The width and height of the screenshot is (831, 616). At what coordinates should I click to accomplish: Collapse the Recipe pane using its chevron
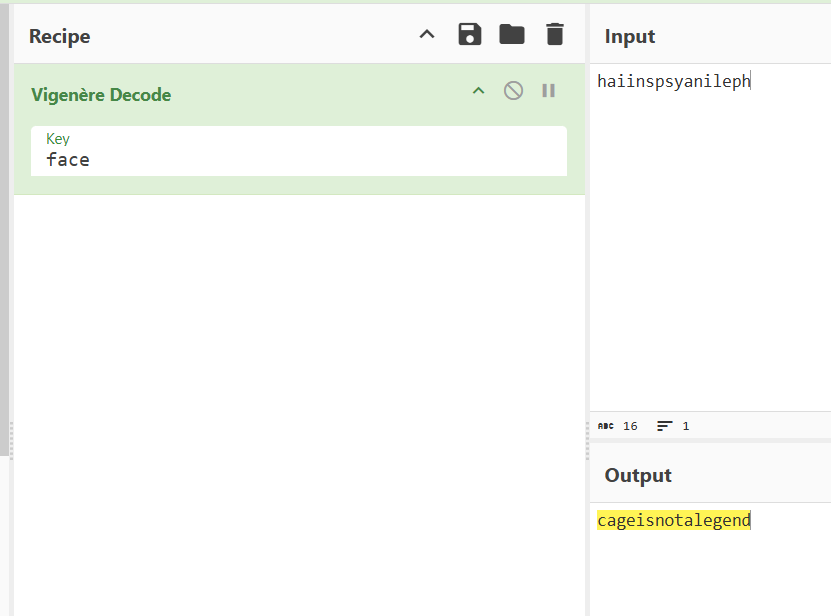(427, 35)
